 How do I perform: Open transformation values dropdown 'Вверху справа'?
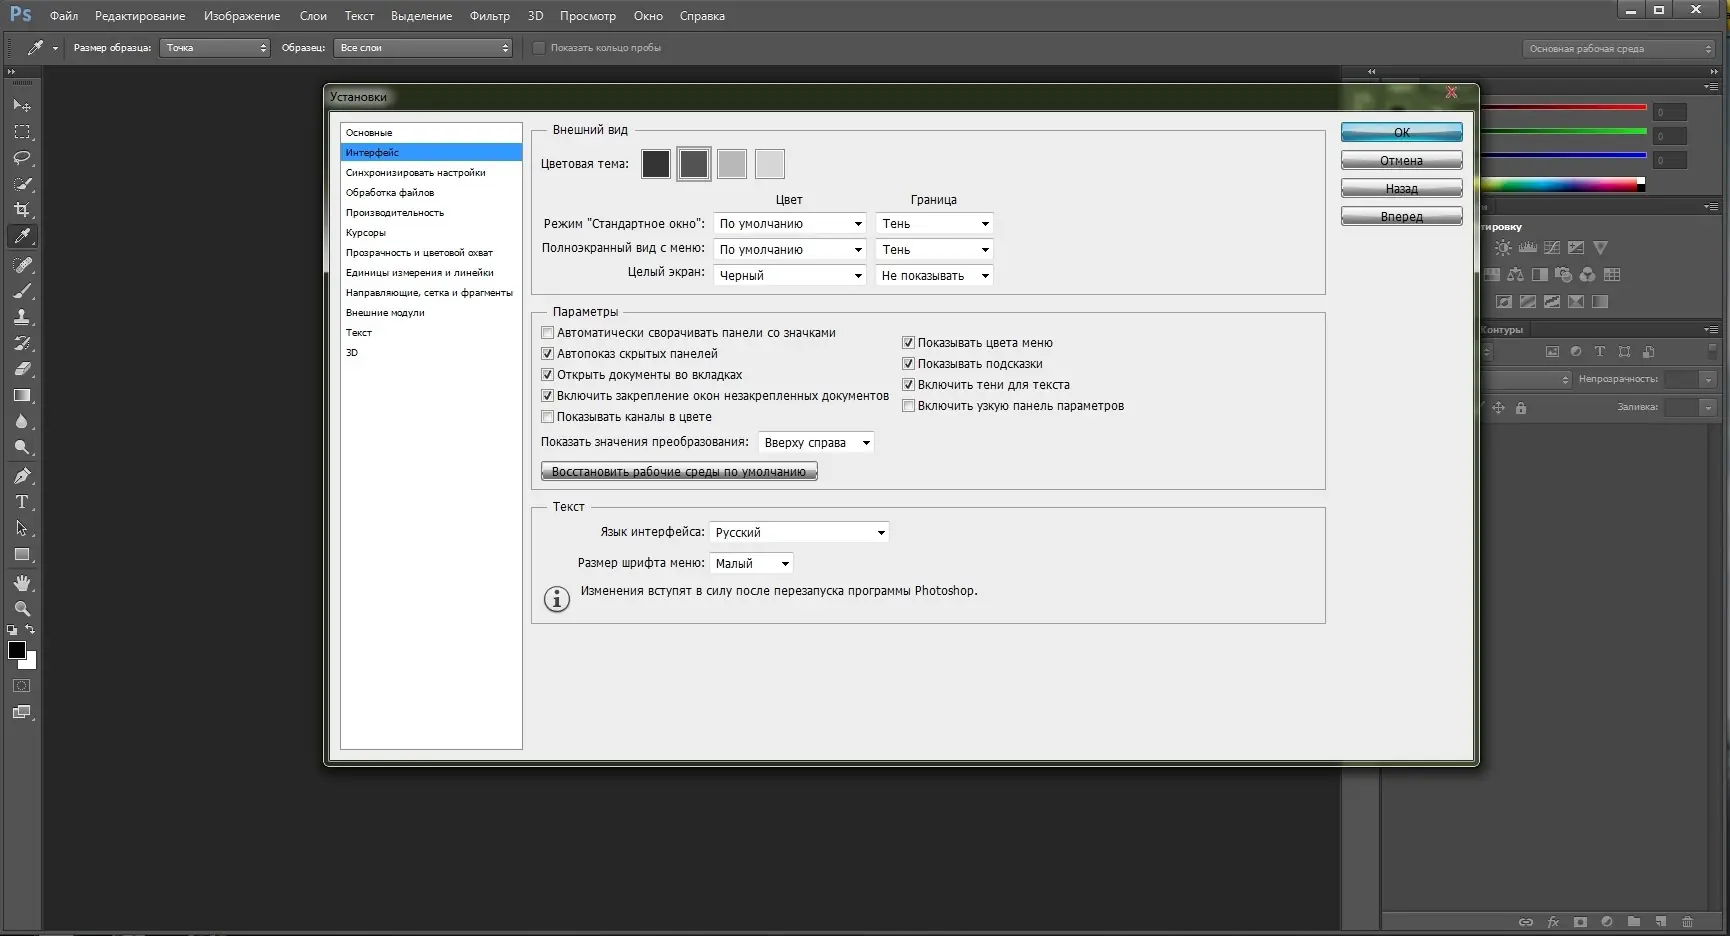(x=816, y=443)
